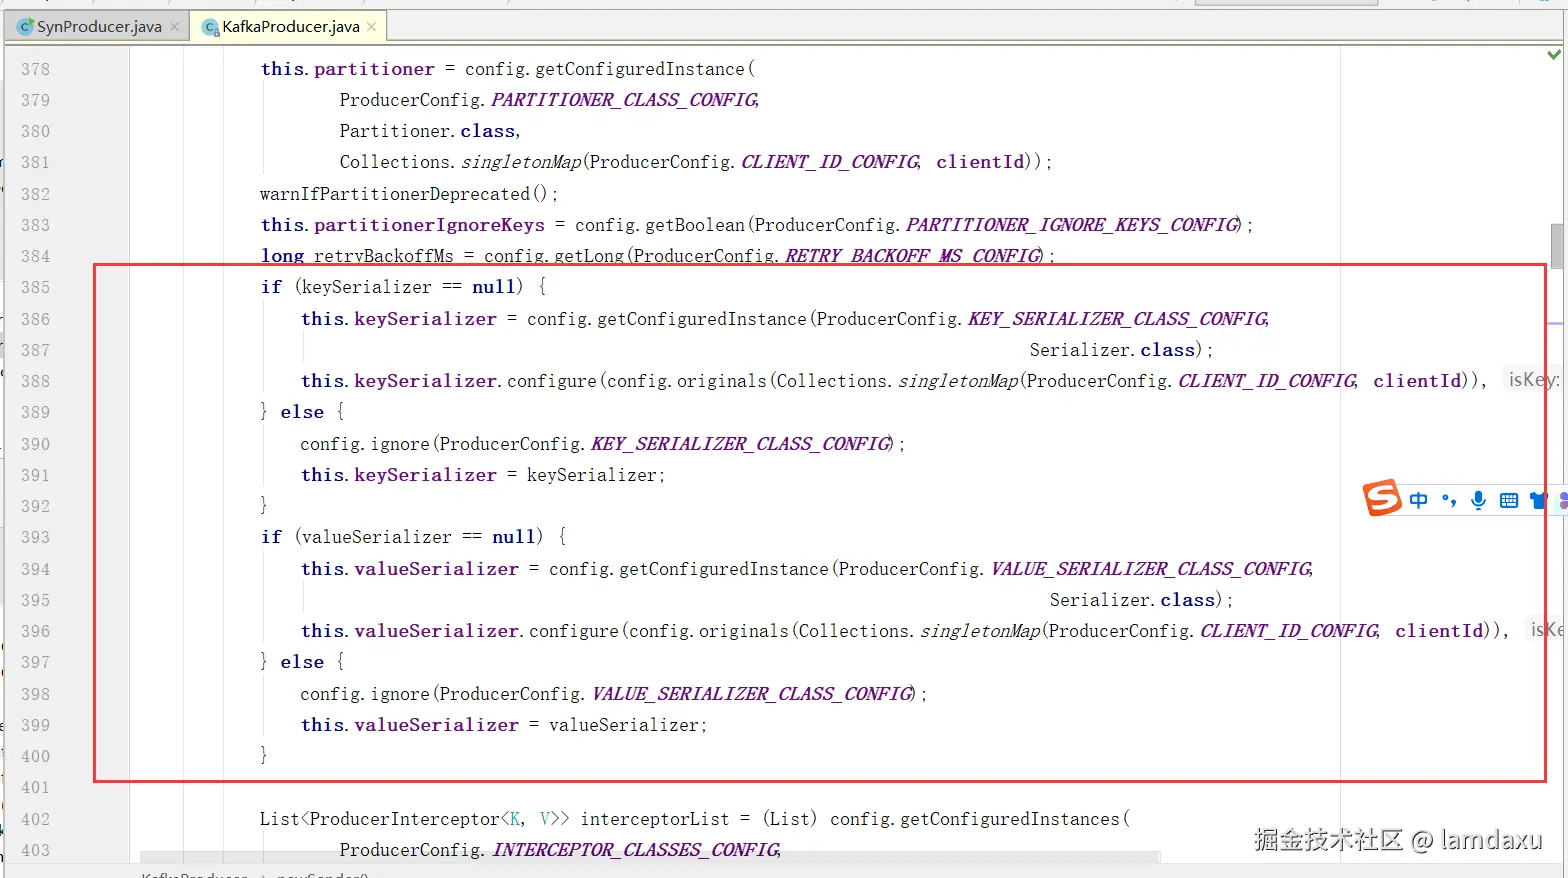1568x878 pixels.
Task: Click line number 393 in the gutter
Action: click(x=35, y=537)
